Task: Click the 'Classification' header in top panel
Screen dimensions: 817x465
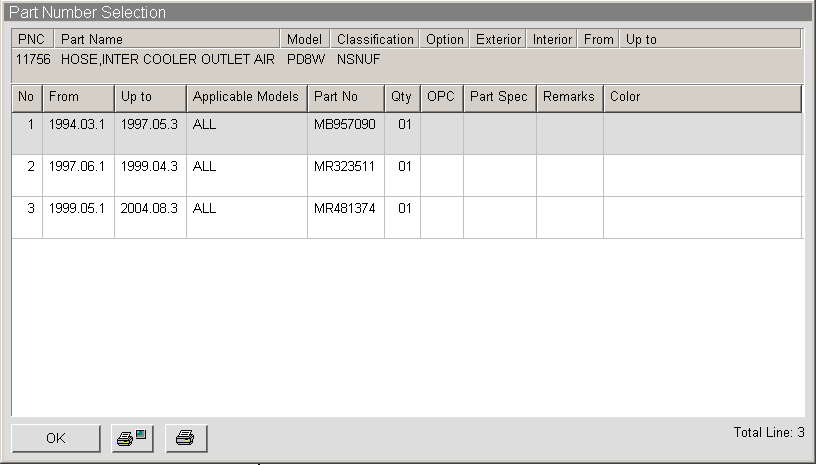Action: (x=375, y=39)
